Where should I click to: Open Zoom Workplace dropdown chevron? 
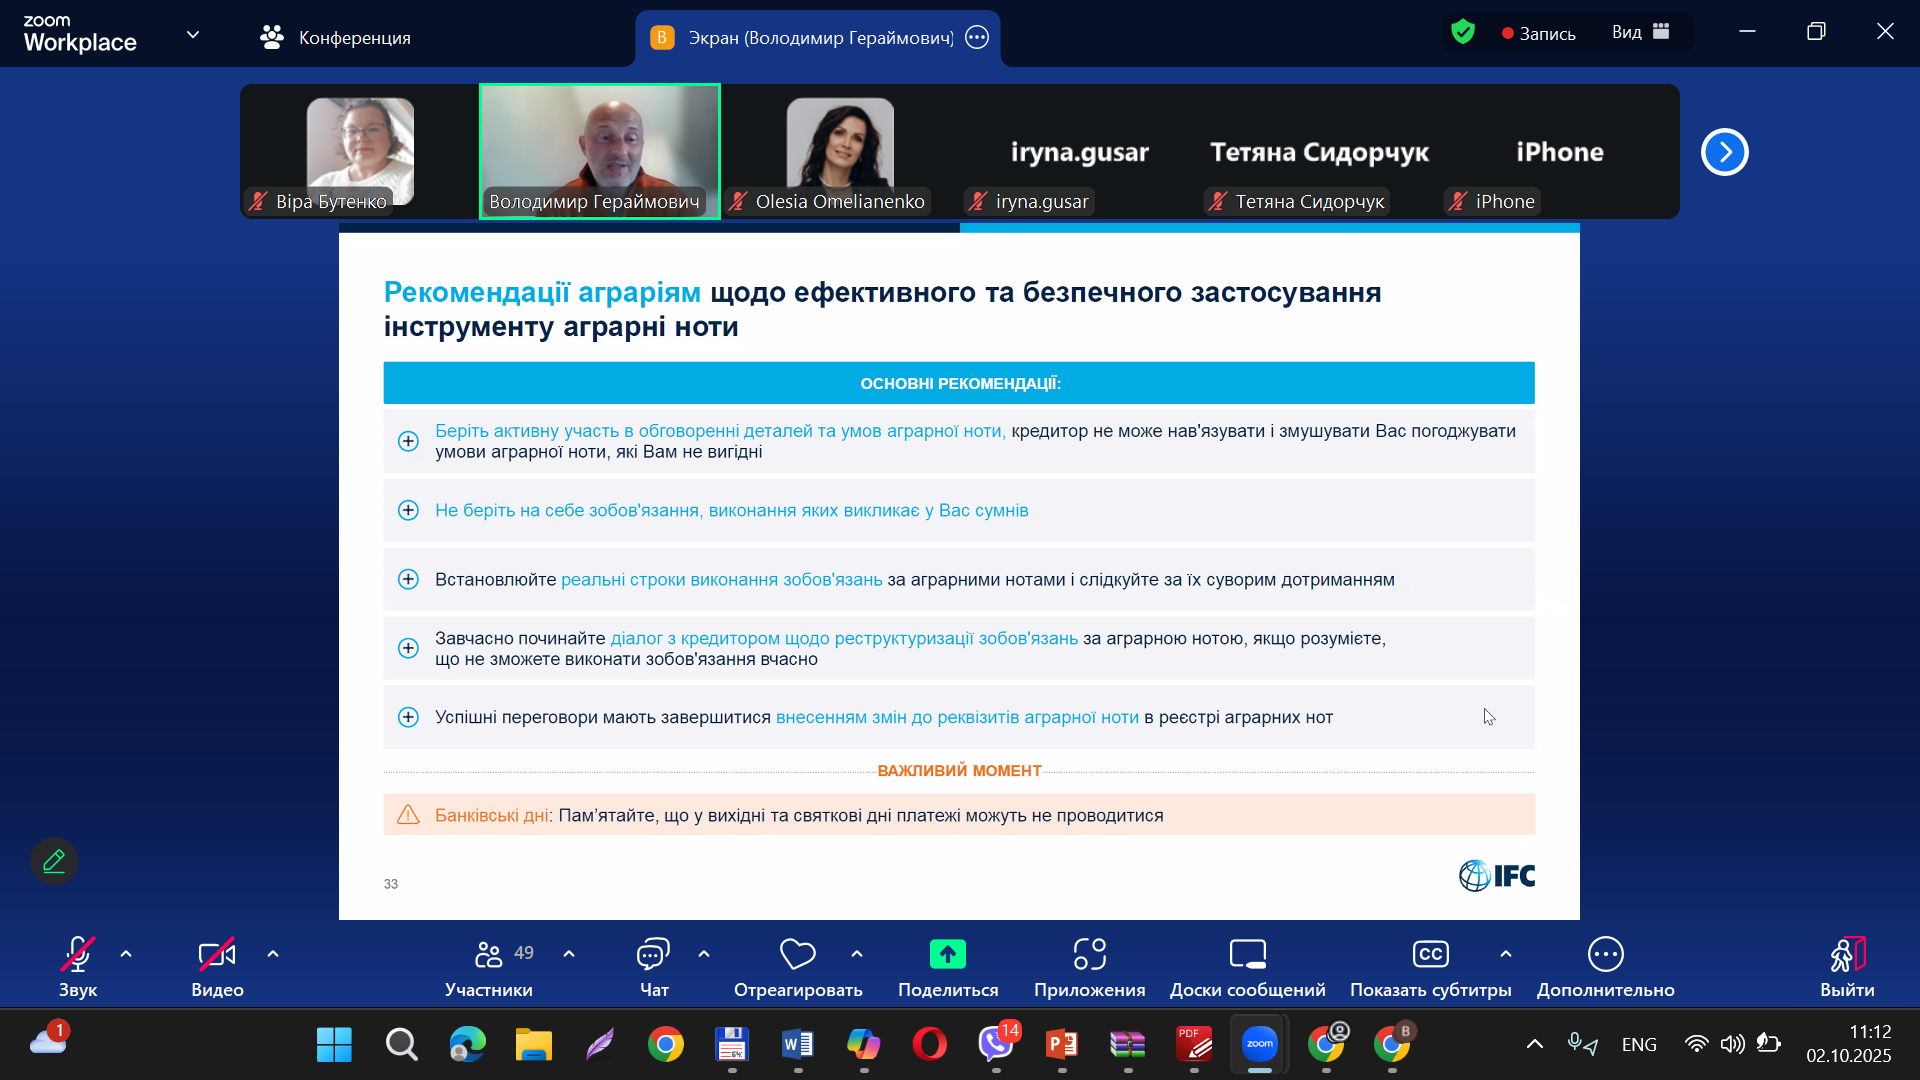click(193, 35)
